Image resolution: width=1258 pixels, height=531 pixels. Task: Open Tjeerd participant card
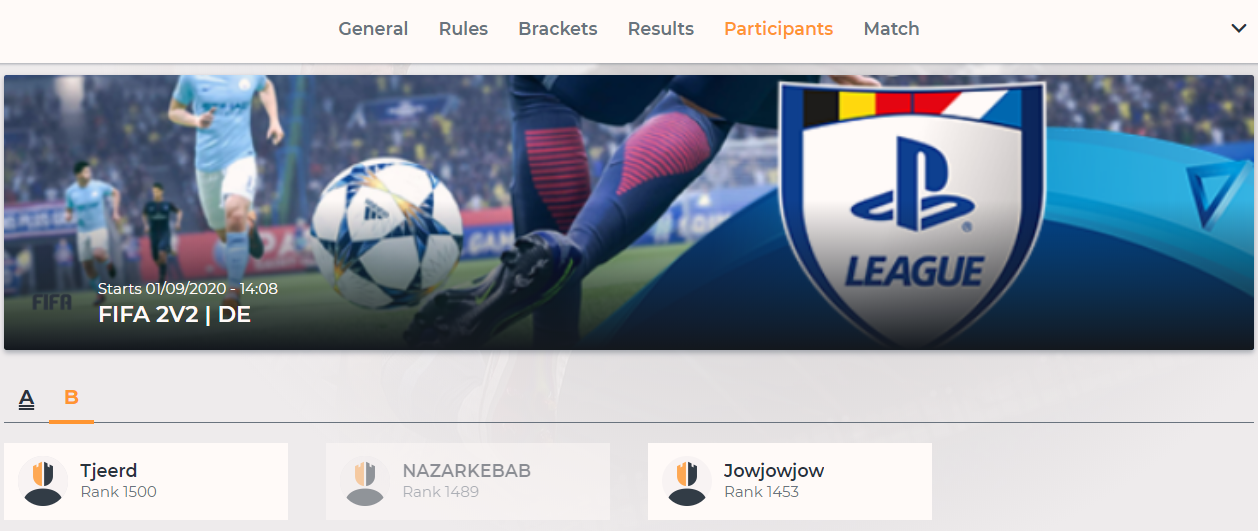146,482
